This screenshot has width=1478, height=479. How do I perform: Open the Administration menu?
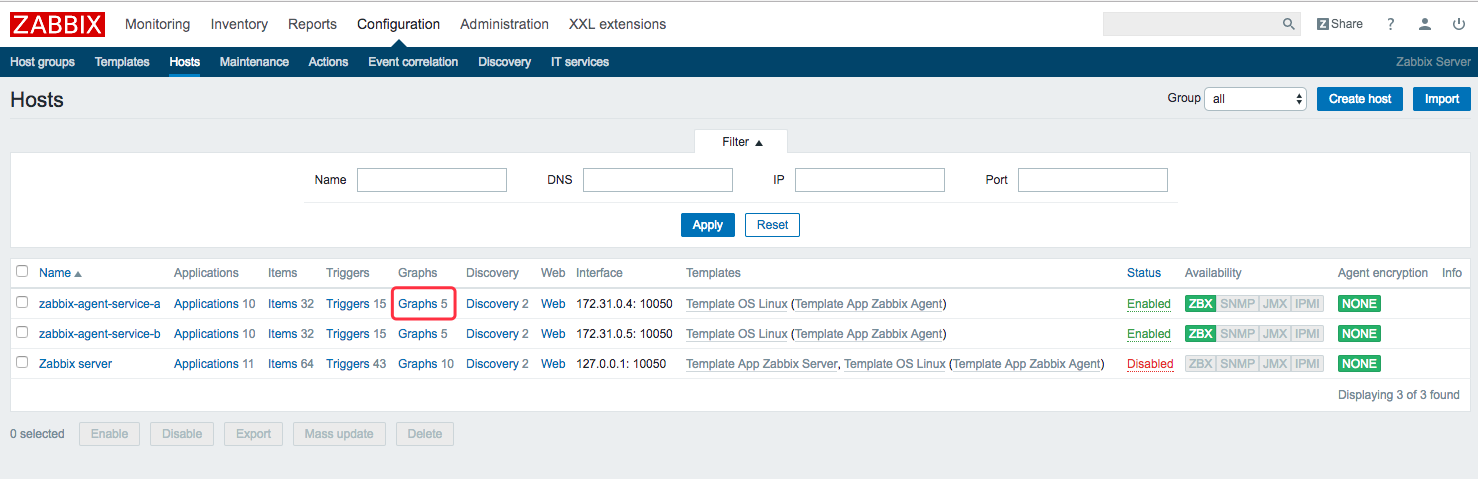pyautogui.click(x=504, y=24)
